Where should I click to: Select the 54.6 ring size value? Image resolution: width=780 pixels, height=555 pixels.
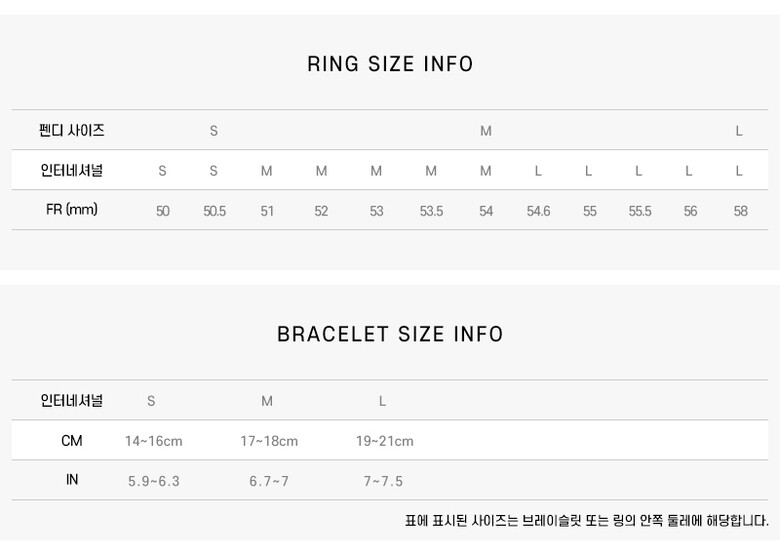538,211
